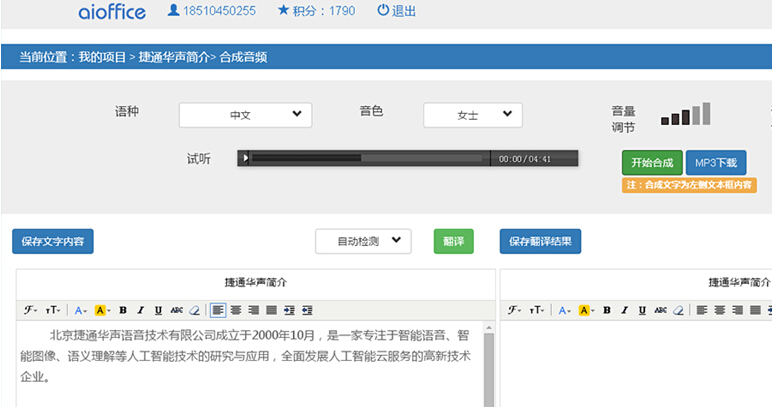
Task: Apply strikethrough in left editor toolbar
Action: [x=176, y=310]
